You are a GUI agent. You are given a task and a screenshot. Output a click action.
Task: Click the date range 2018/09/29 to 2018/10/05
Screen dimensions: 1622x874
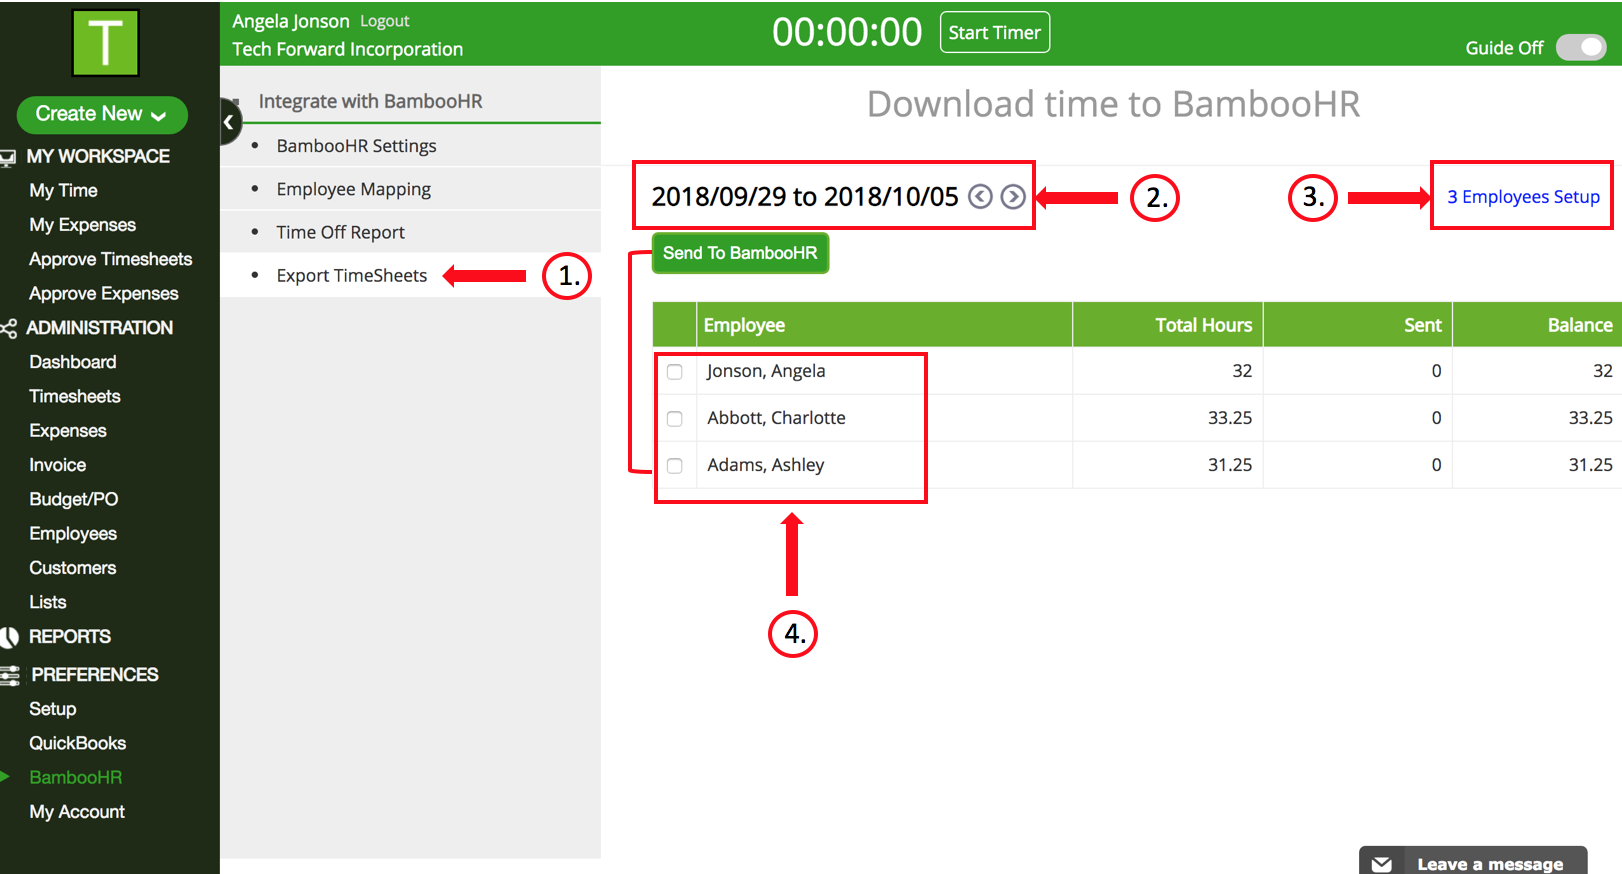[x=805, y=197]
